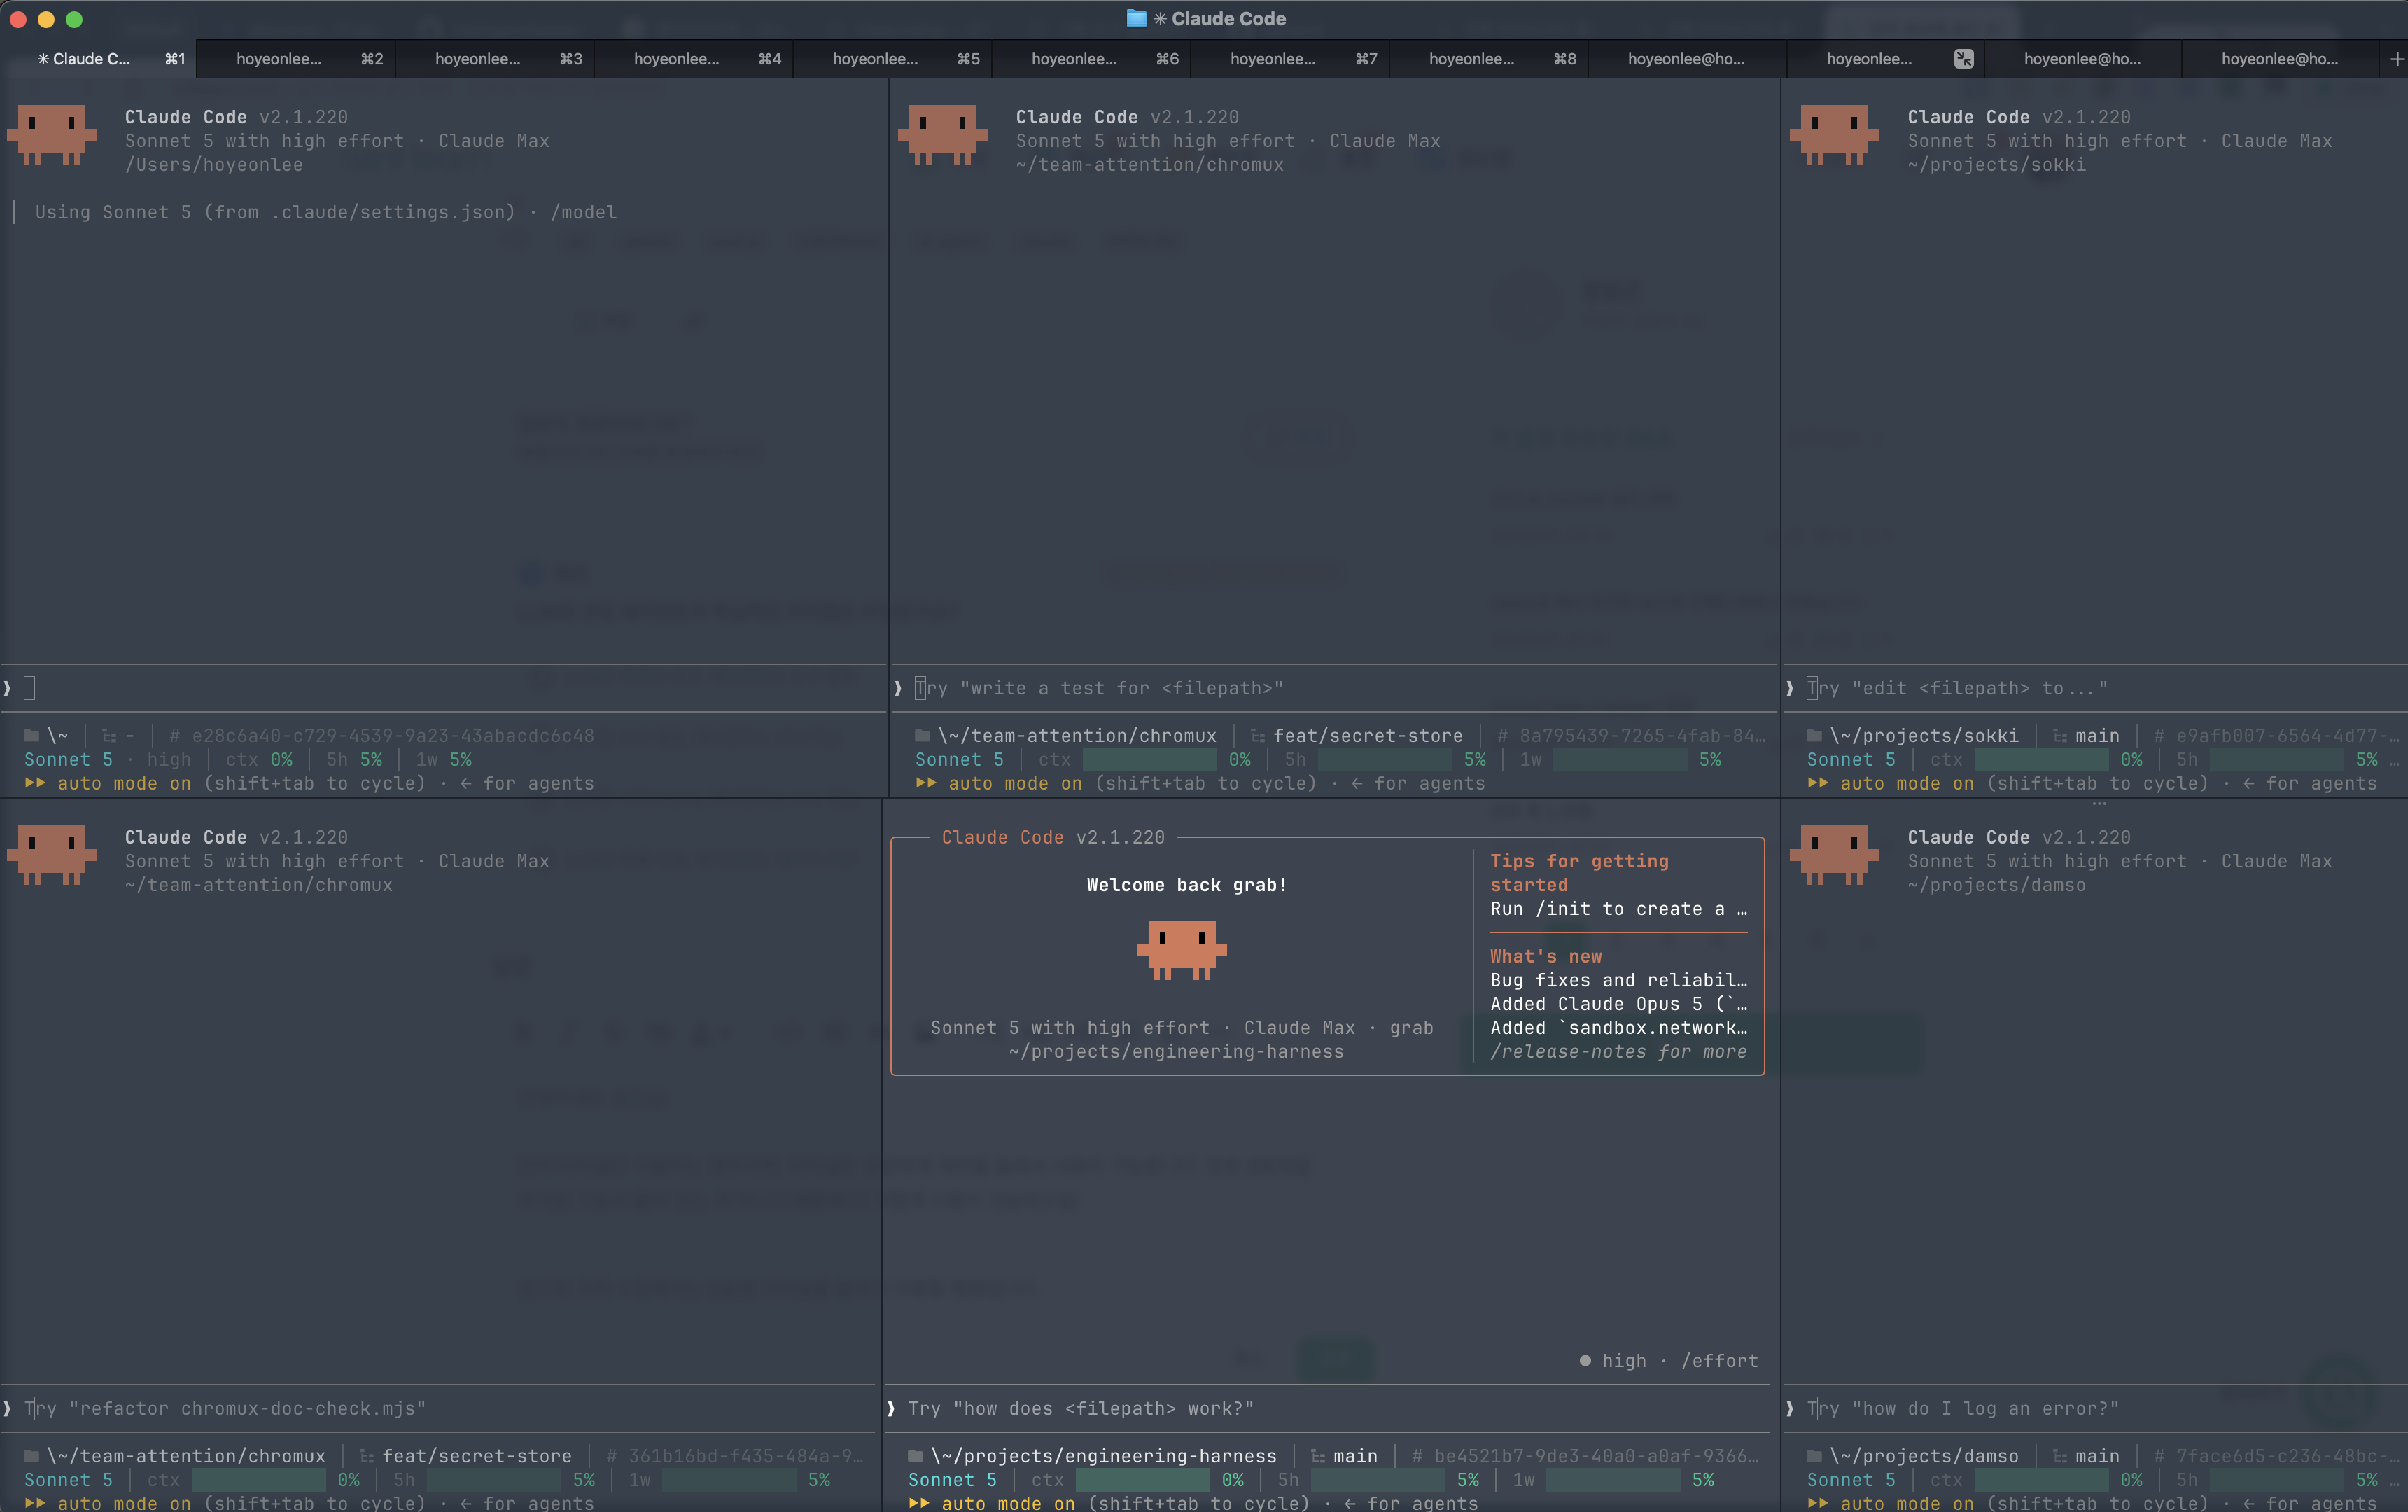The image size is (2408, 1512).
Task: Click the folder icon beside \~/projects/sokki
Action: (x=1814, y=736)
